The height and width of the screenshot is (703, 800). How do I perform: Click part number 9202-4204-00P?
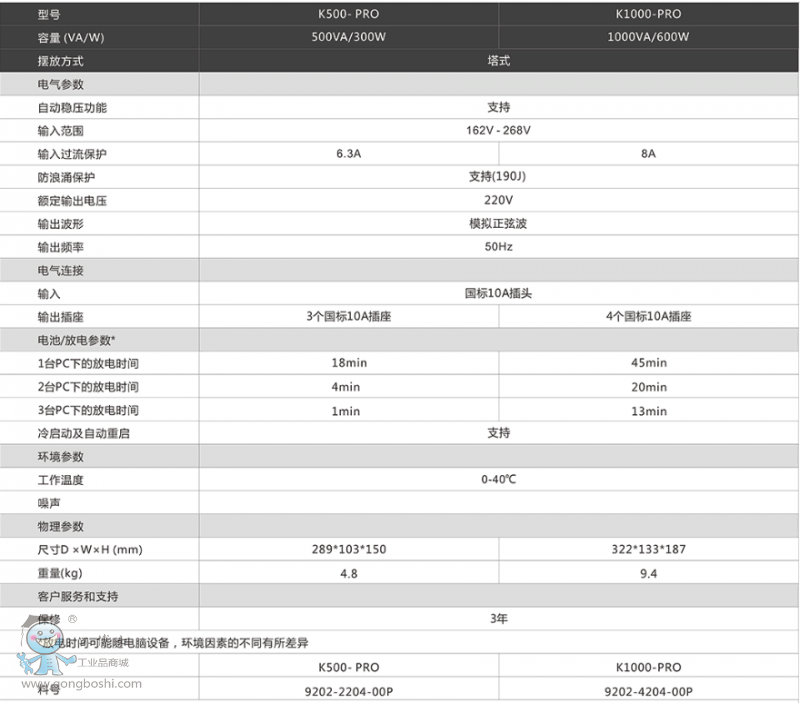(648, 691)
